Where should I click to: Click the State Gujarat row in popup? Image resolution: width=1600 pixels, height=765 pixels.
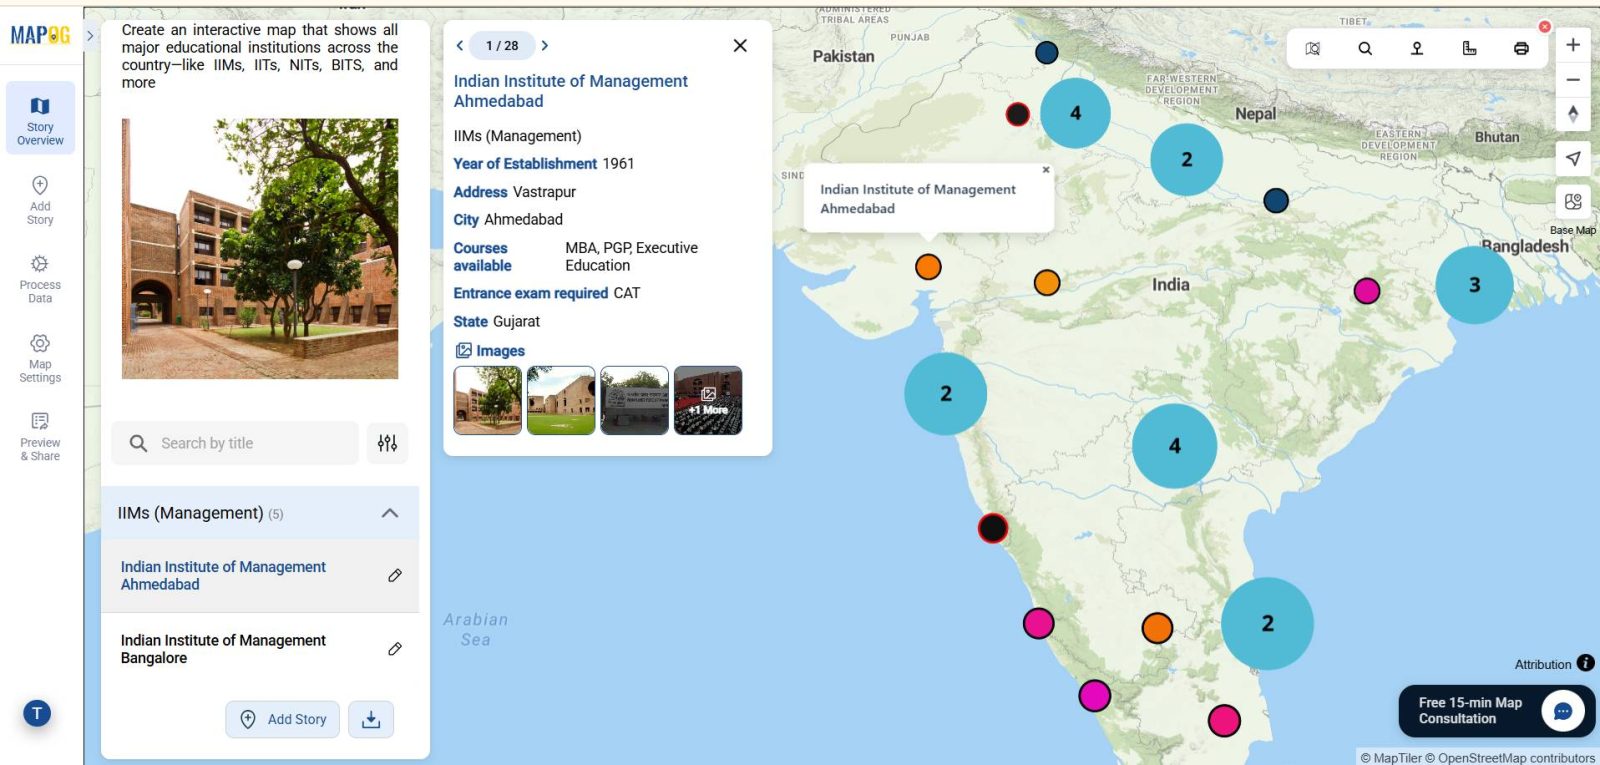coord(497,321)
